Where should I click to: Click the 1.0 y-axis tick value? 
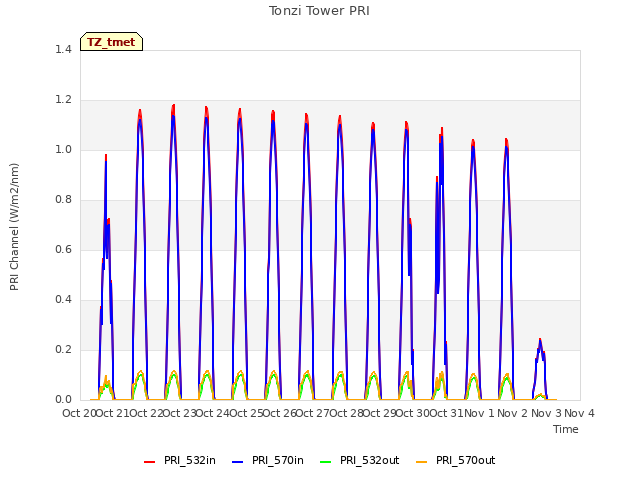(63, 149)
